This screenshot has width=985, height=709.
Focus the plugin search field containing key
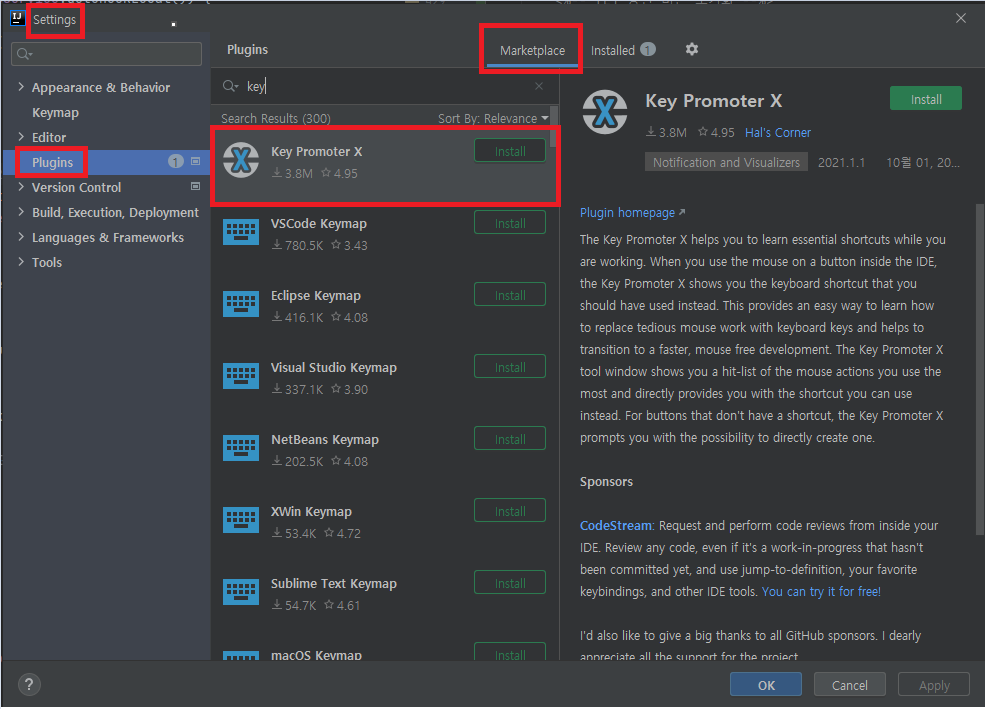point(384,86)
